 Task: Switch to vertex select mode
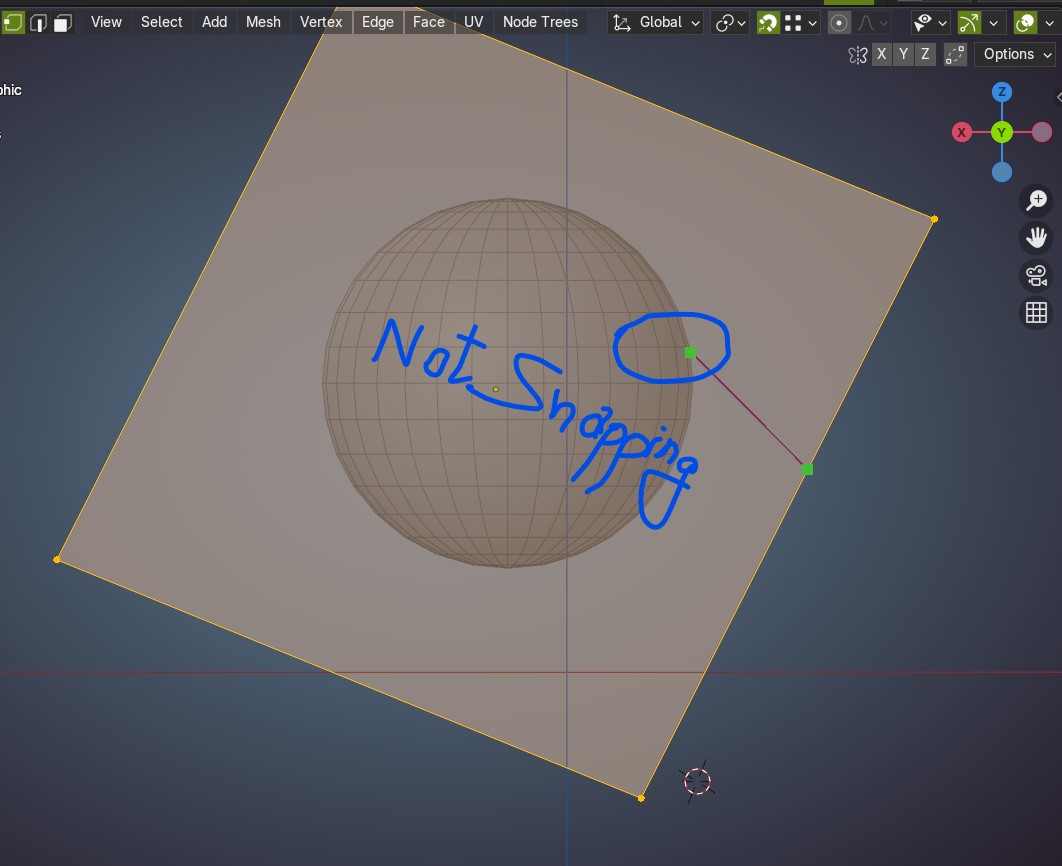pyautogui.click(x=13, y=23)
